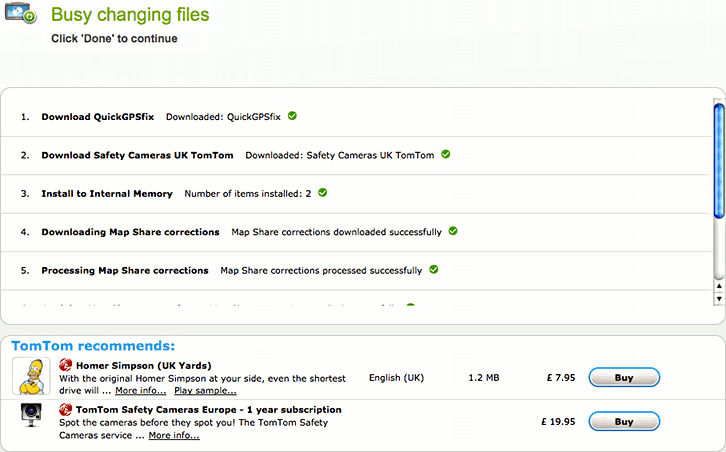Open the Homer Simpson voice thumbnail

pos(30,376)
